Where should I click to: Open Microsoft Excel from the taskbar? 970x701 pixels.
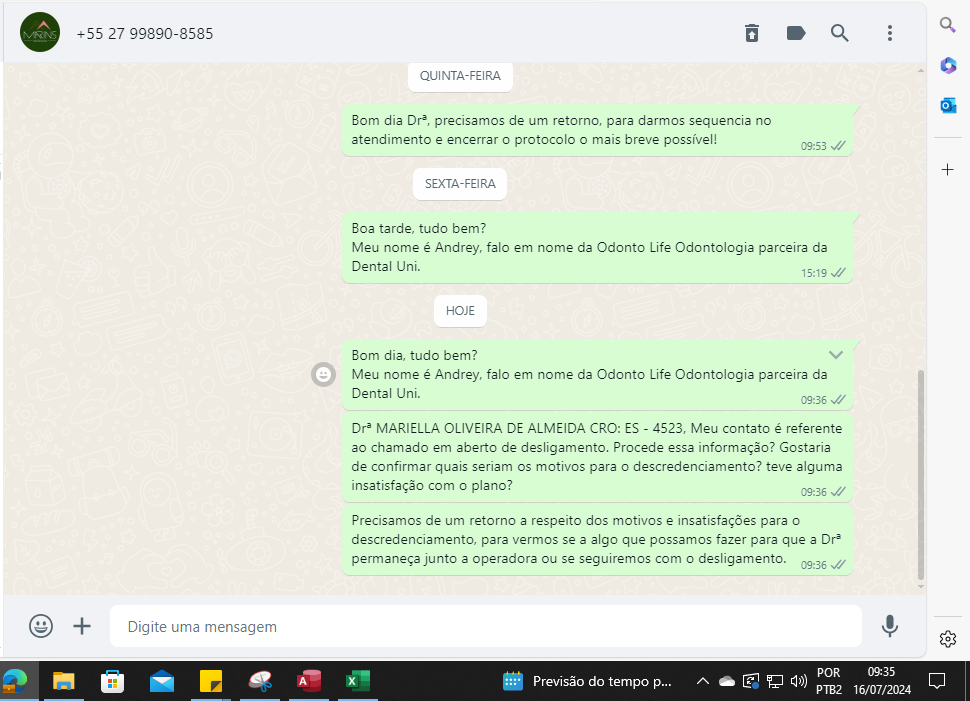click(358, 681)
